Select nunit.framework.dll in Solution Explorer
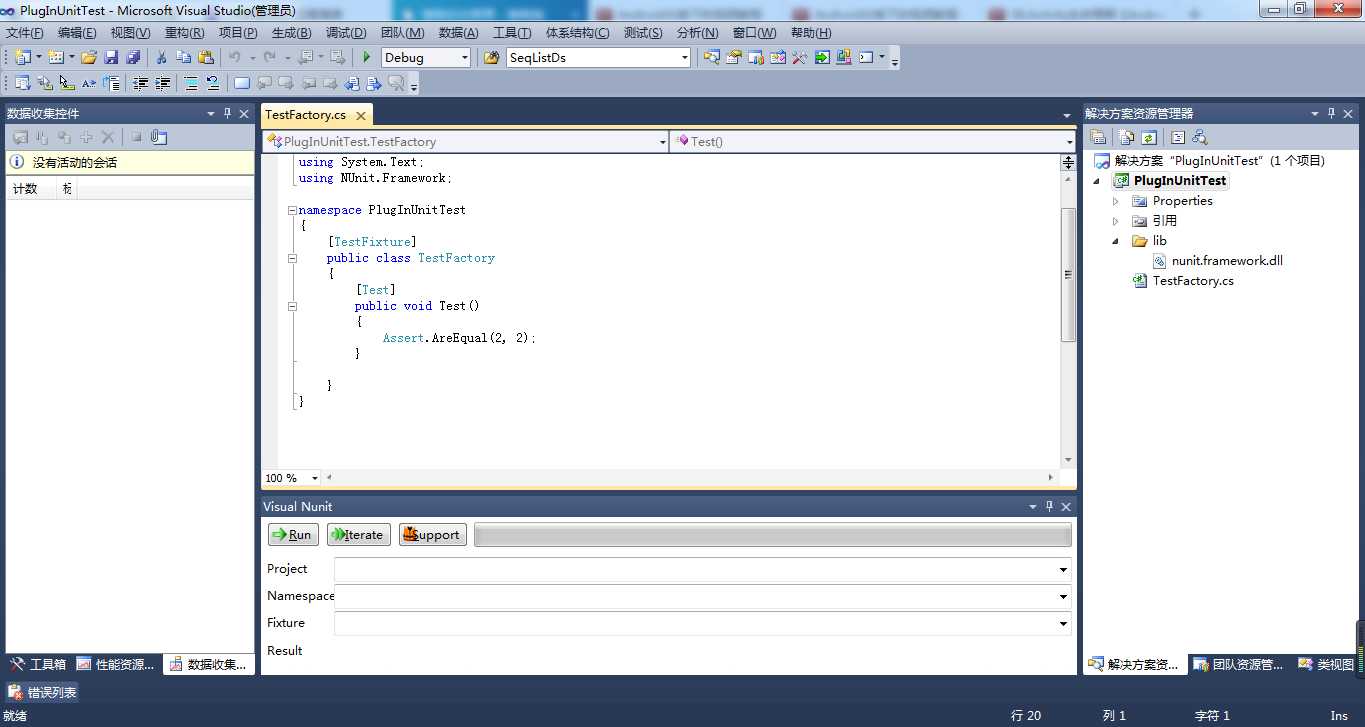 1227,261
